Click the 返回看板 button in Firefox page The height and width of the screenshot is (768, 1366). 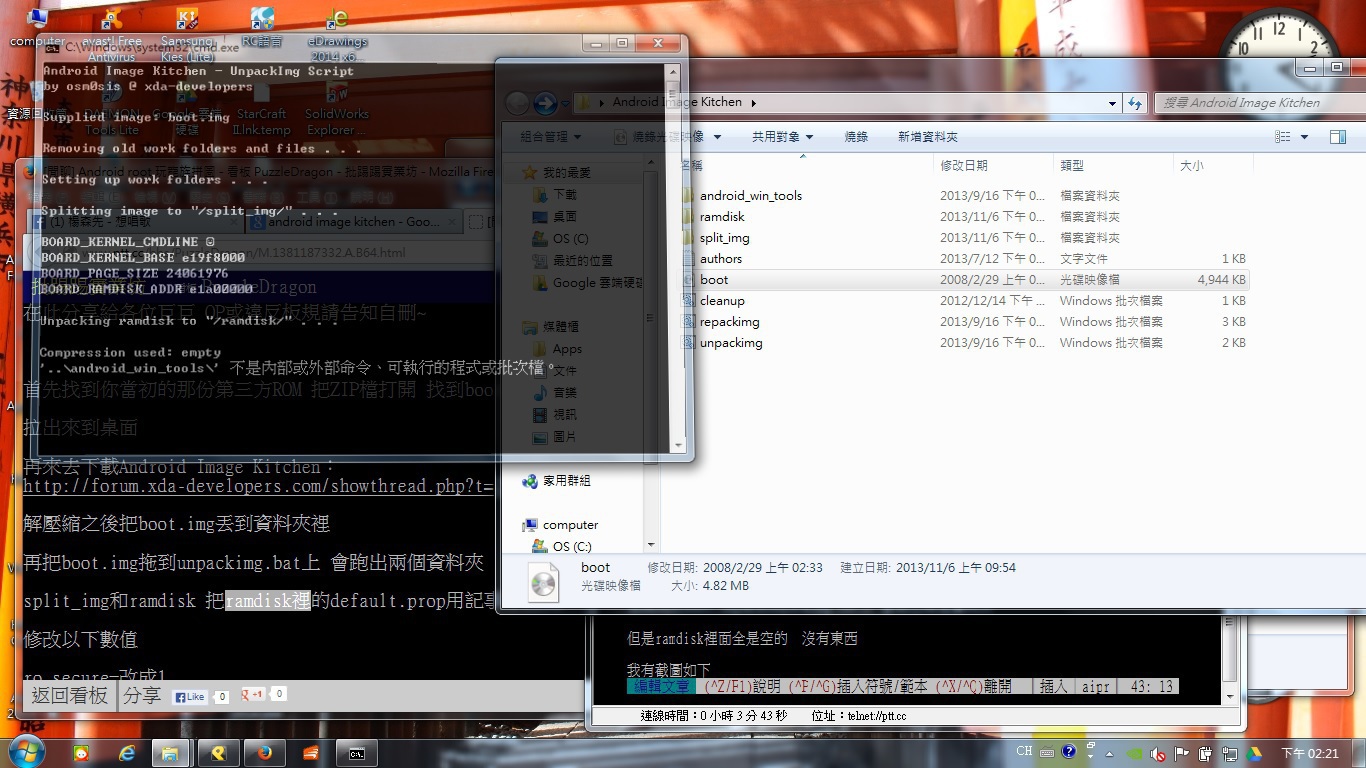69,696
